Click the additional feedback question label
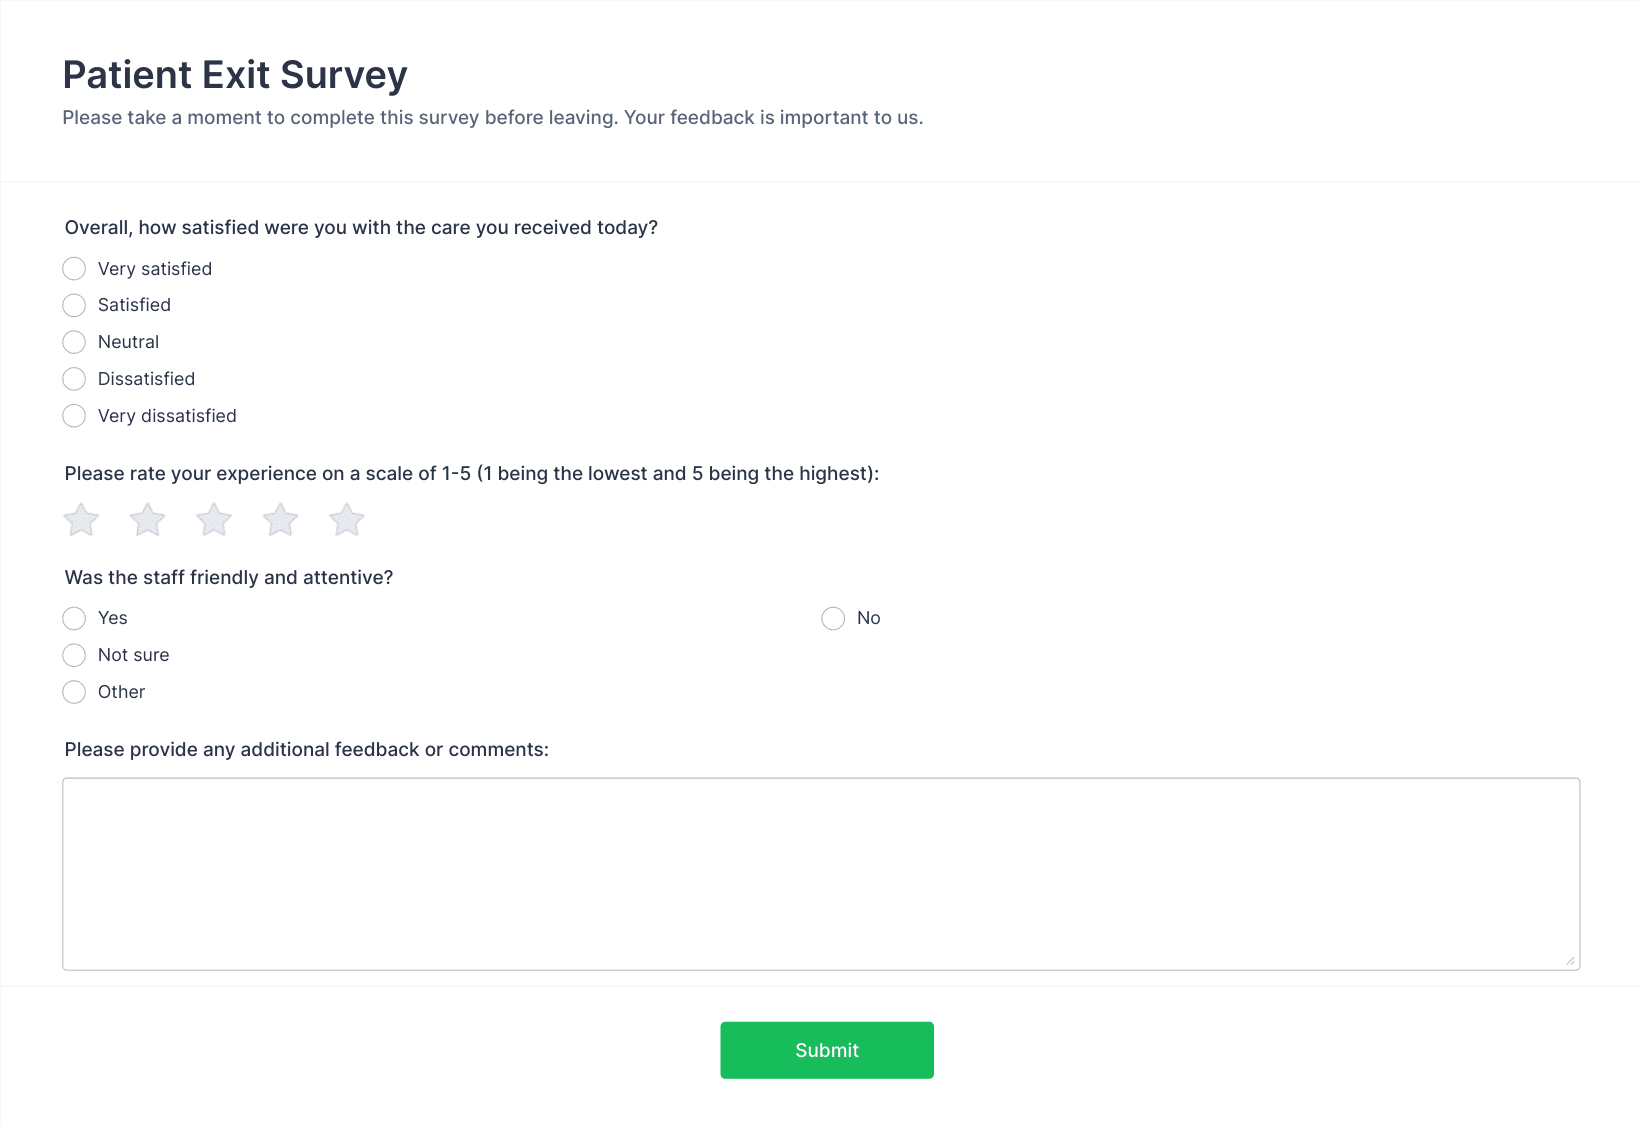1642x1126 pixels. (x=307, y=750)
